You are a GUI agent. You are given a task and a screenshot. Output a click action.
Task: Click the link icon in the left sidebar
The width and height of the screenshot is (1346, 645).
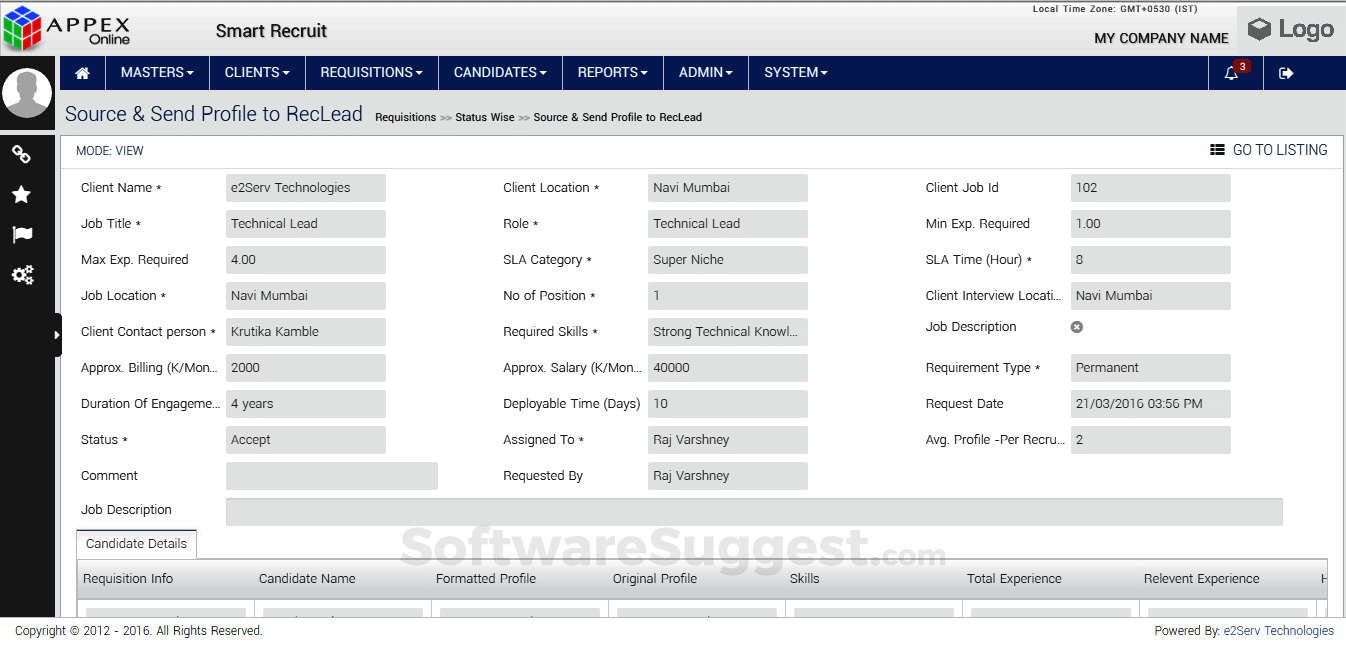tap(22, 154)
